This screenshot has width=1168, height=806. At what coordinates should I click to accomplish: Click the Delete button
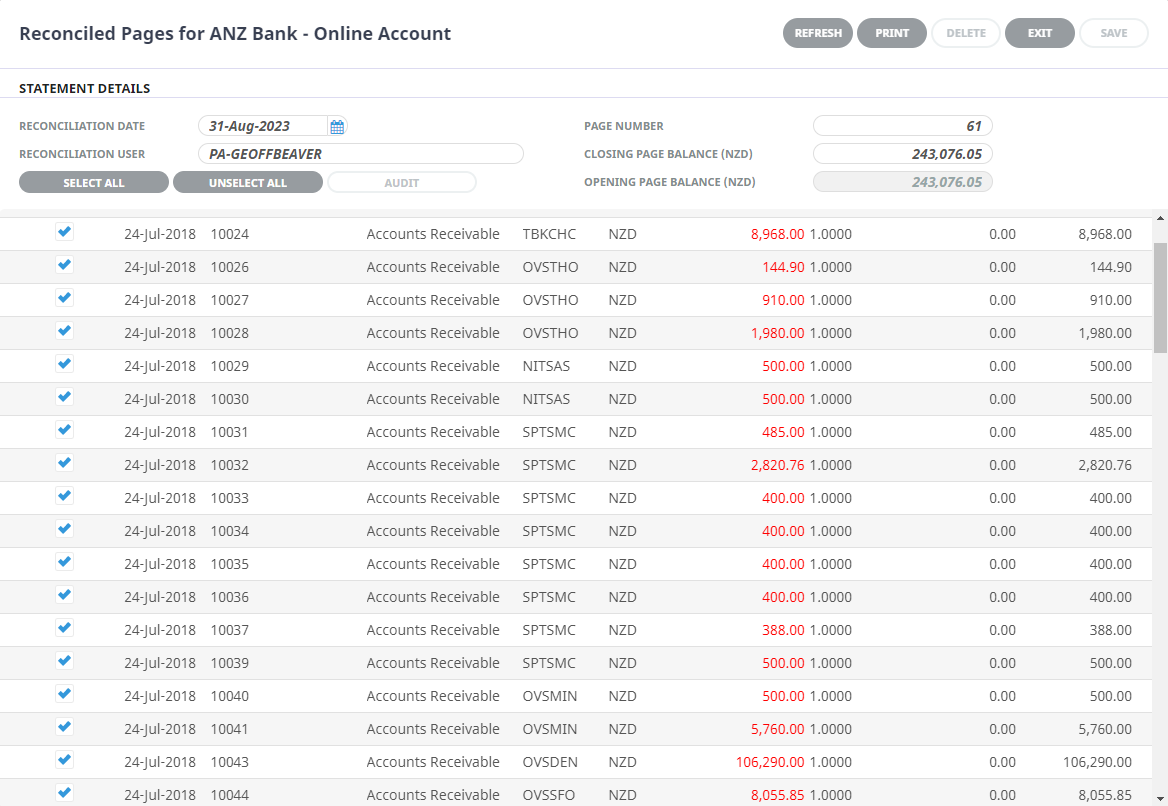pyautogui.click(x=966, y=33)
